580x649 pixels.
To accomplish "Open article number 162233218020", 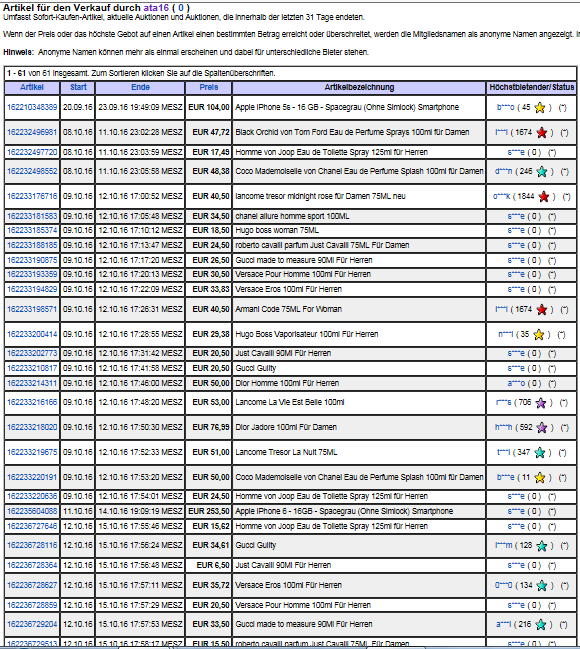I will (32, 427).
